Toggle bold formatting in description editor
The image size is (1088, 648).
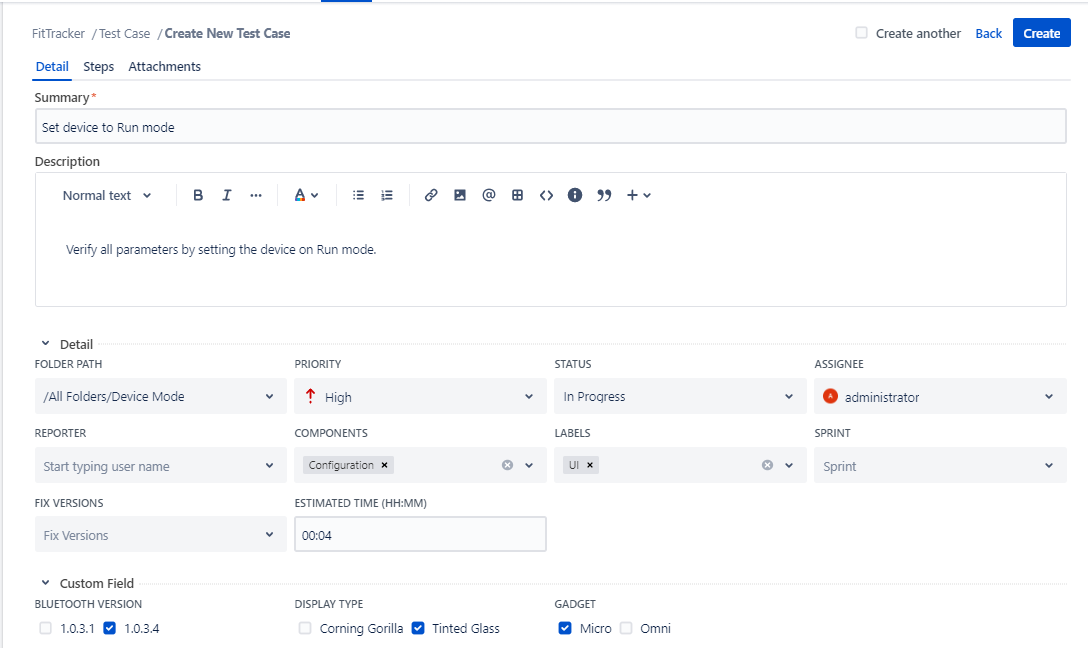point(198,196)
